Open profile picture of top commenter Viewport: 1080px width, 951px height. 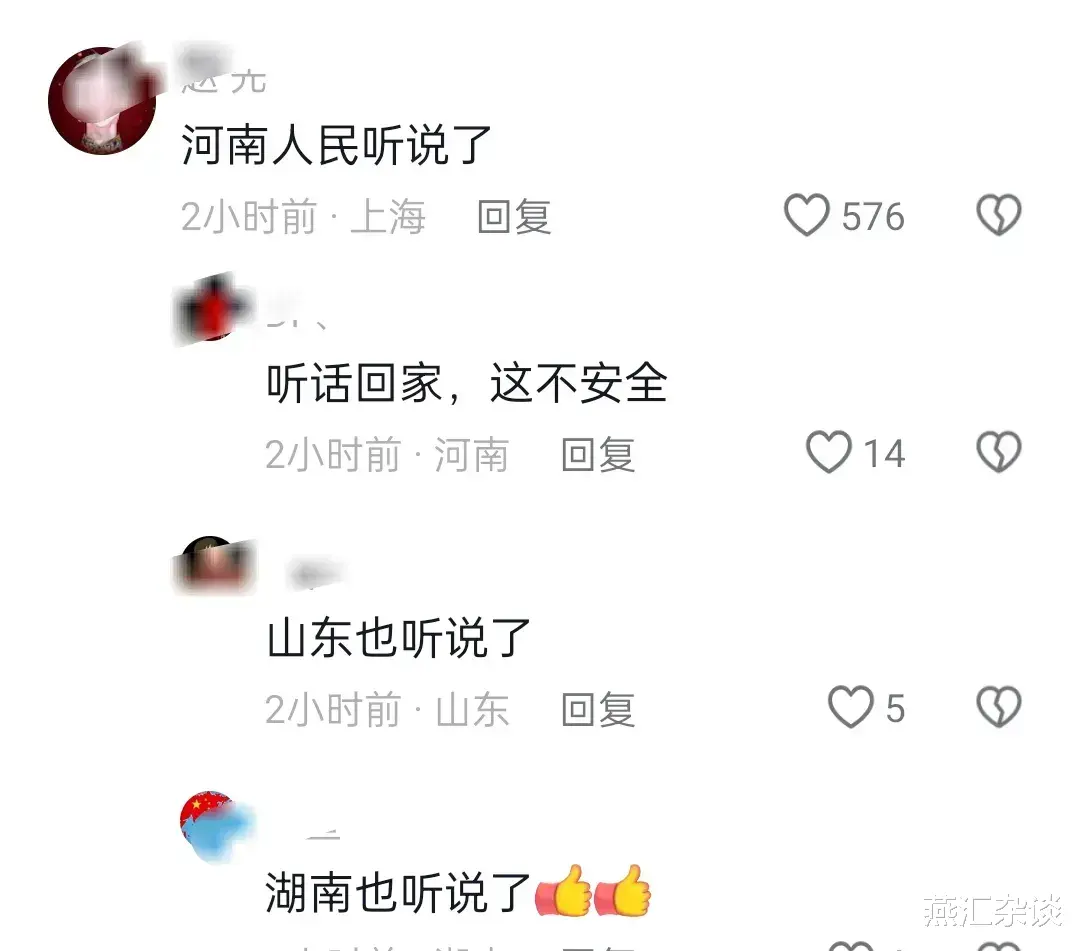102,101
